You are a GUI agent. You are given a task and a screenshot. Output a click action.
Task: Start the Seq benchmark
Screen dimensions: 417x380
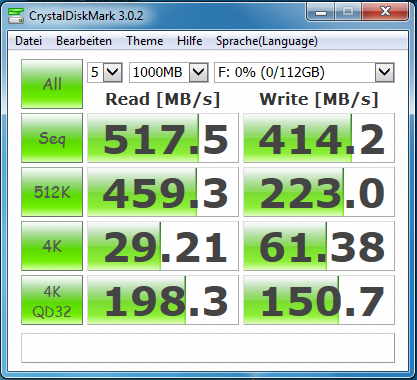coord(52,138)
